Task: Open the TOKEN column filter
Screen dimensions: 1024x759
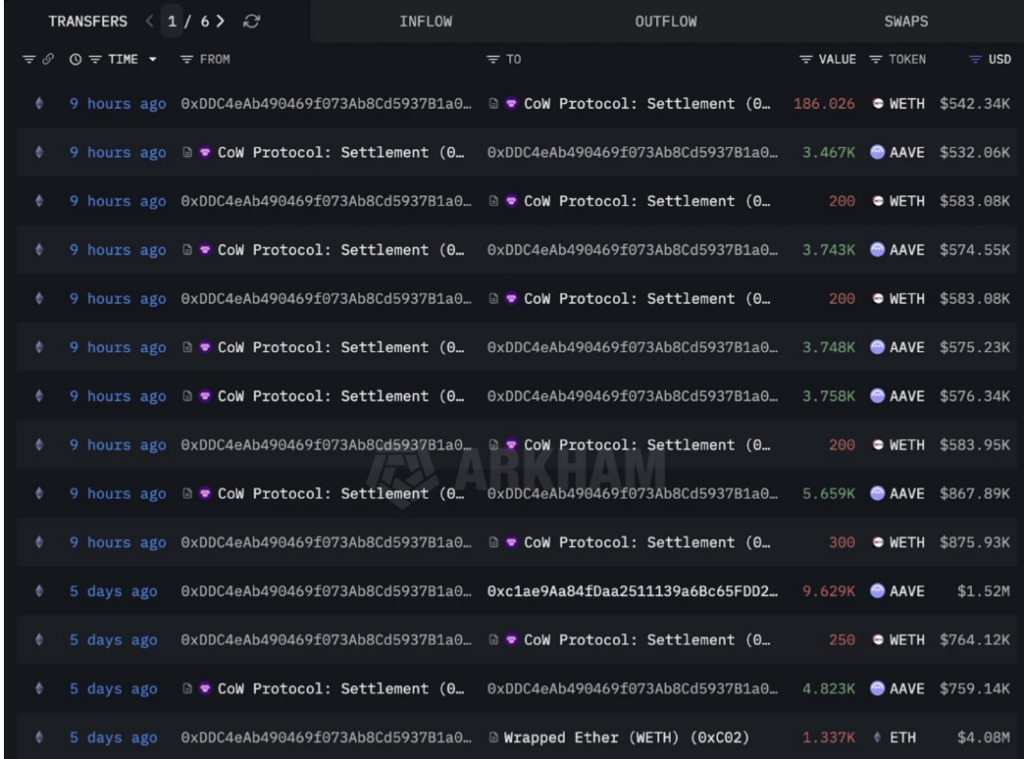Action: 875,60
